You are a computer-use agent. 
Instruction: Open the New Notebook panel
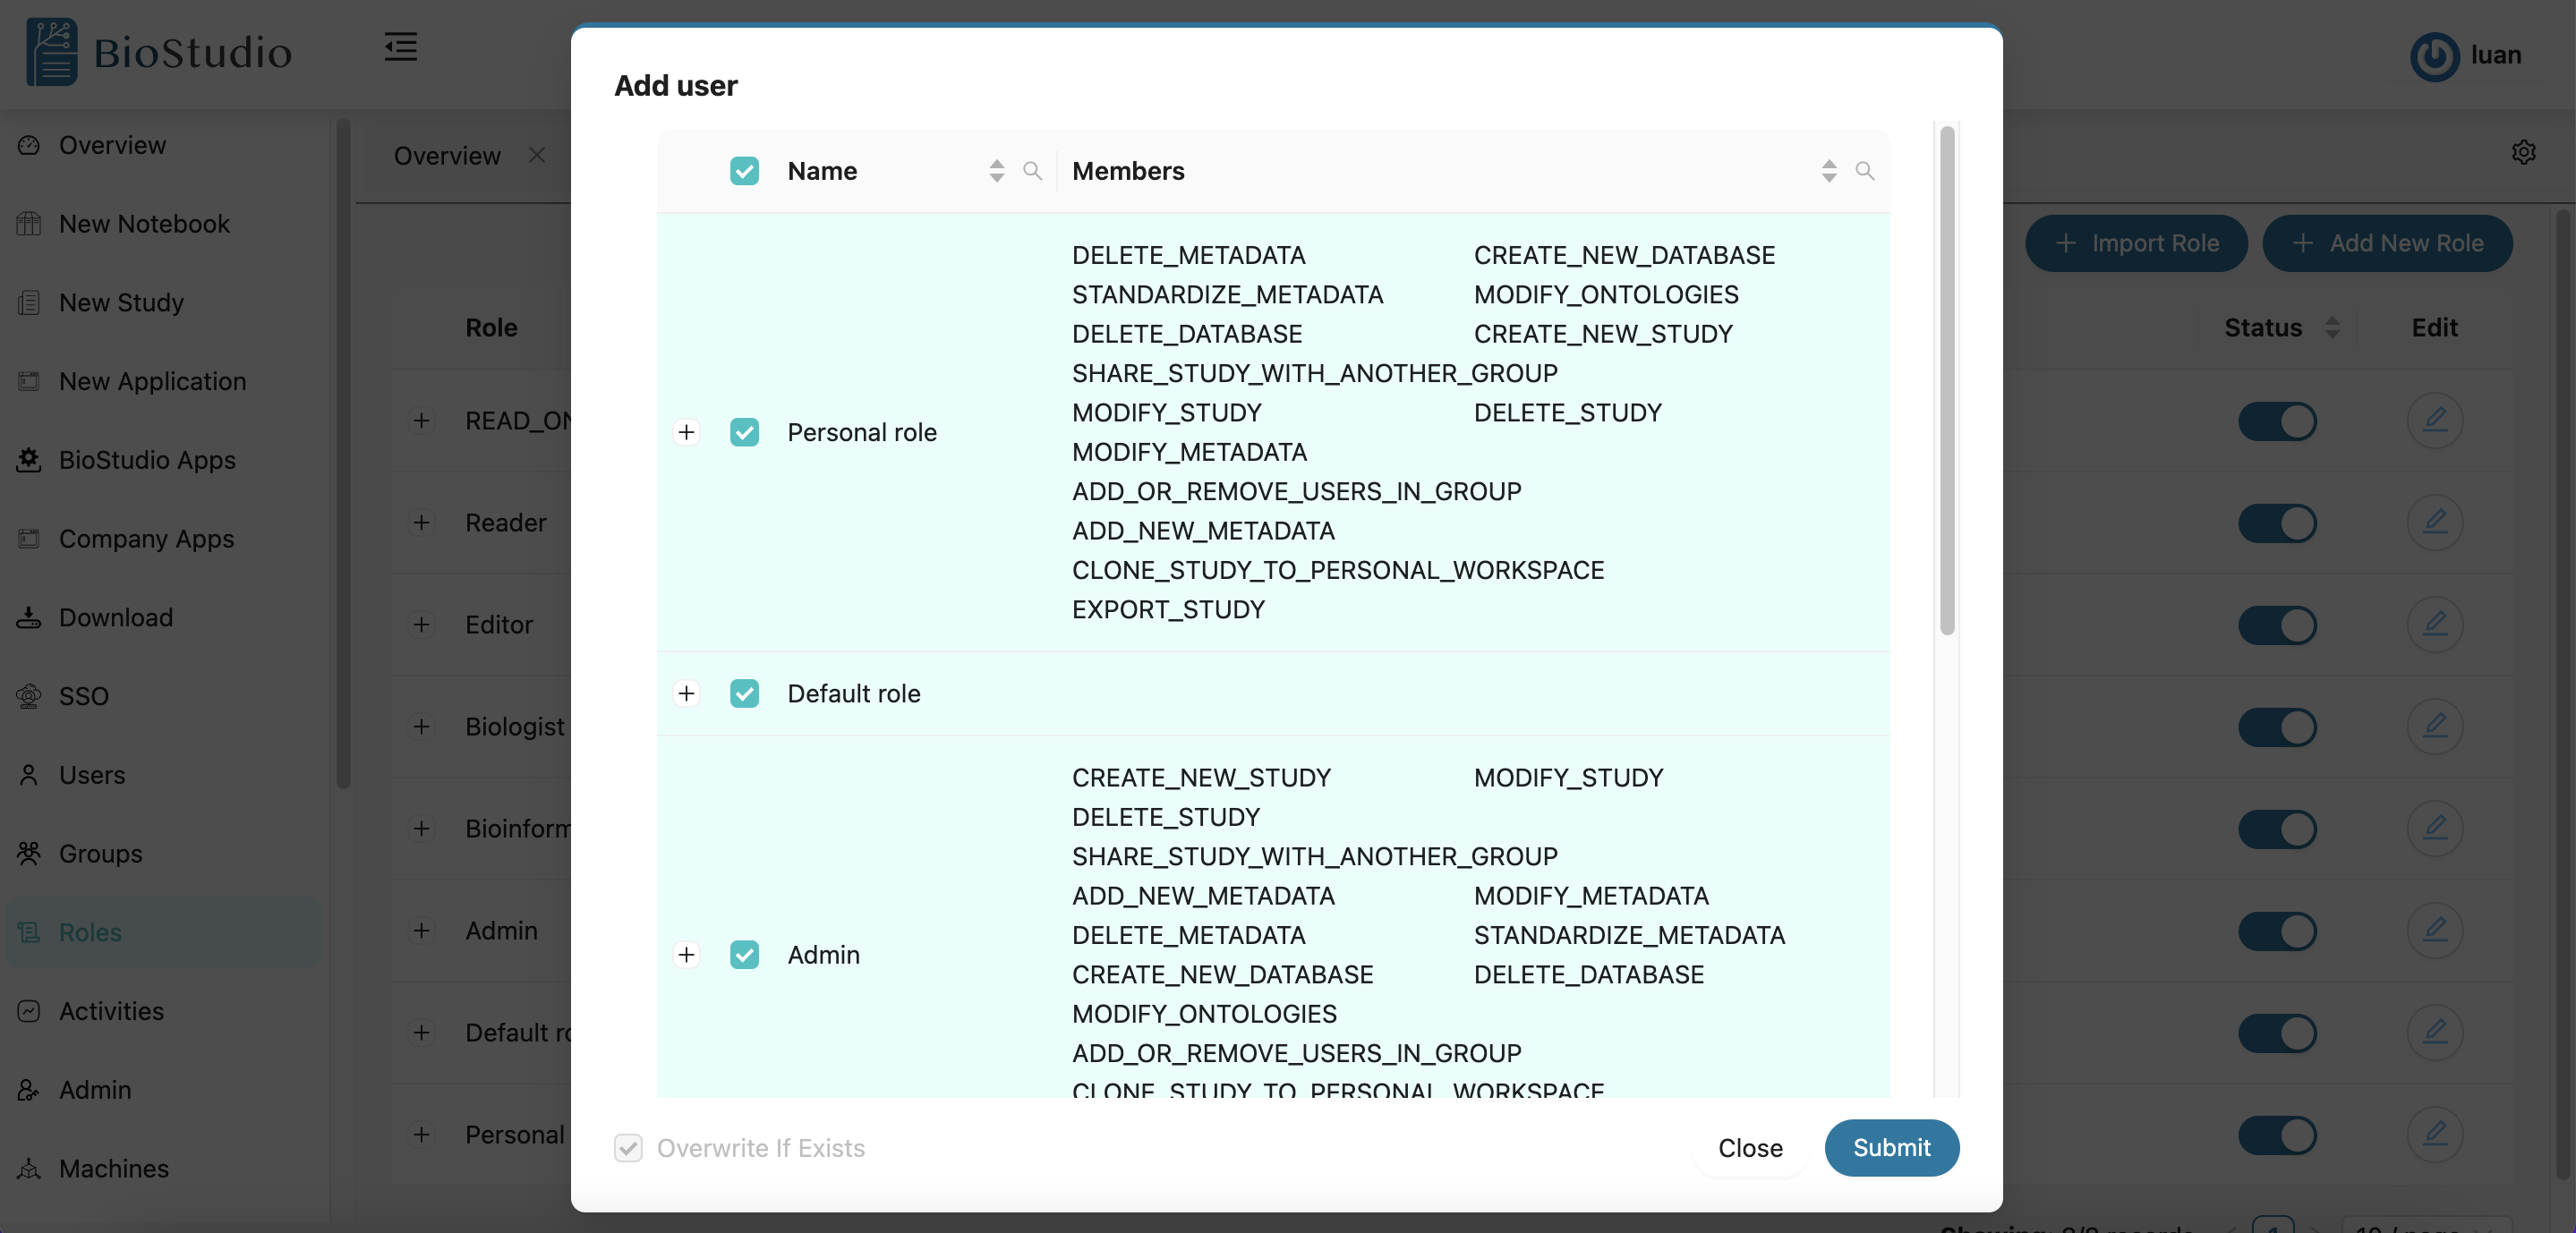coord(145,224)
